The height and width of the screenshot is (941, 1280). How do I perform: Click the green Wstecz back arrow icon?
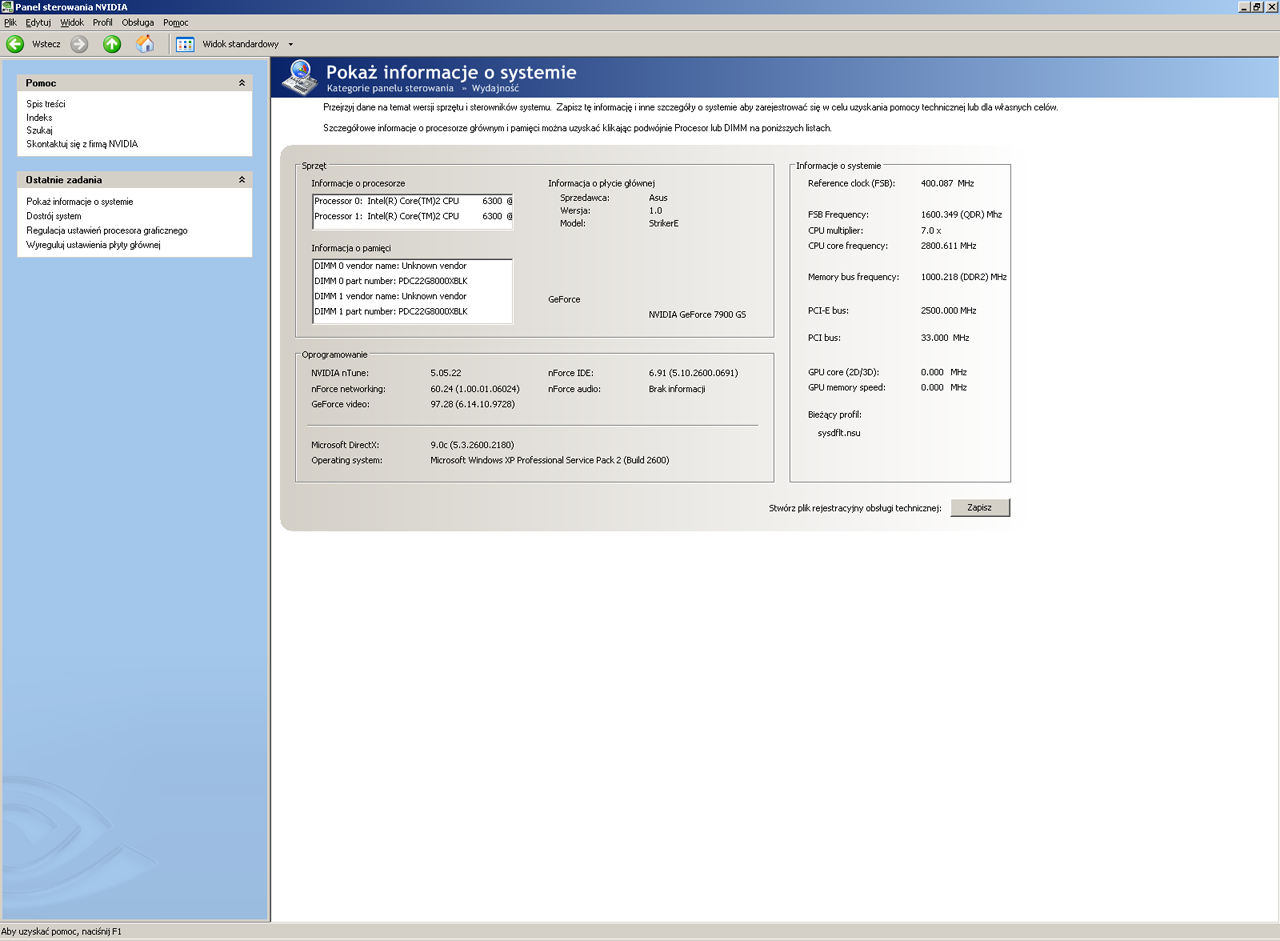click(15, 44)
